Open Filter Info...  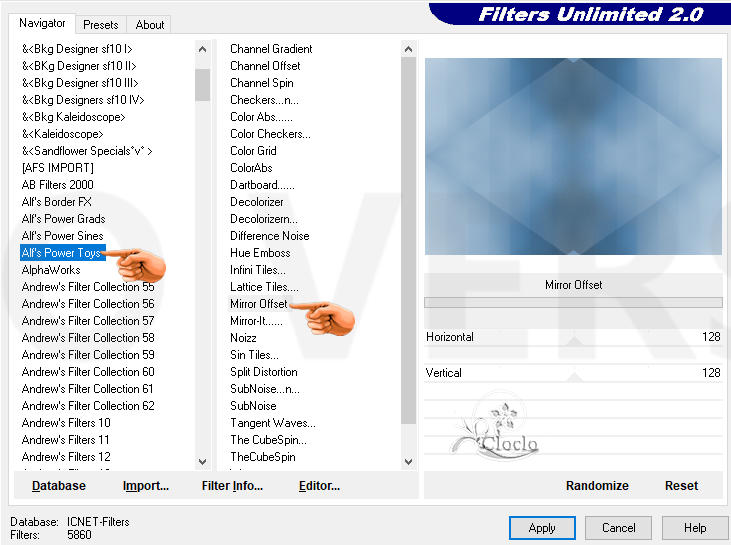coord(232,486)
